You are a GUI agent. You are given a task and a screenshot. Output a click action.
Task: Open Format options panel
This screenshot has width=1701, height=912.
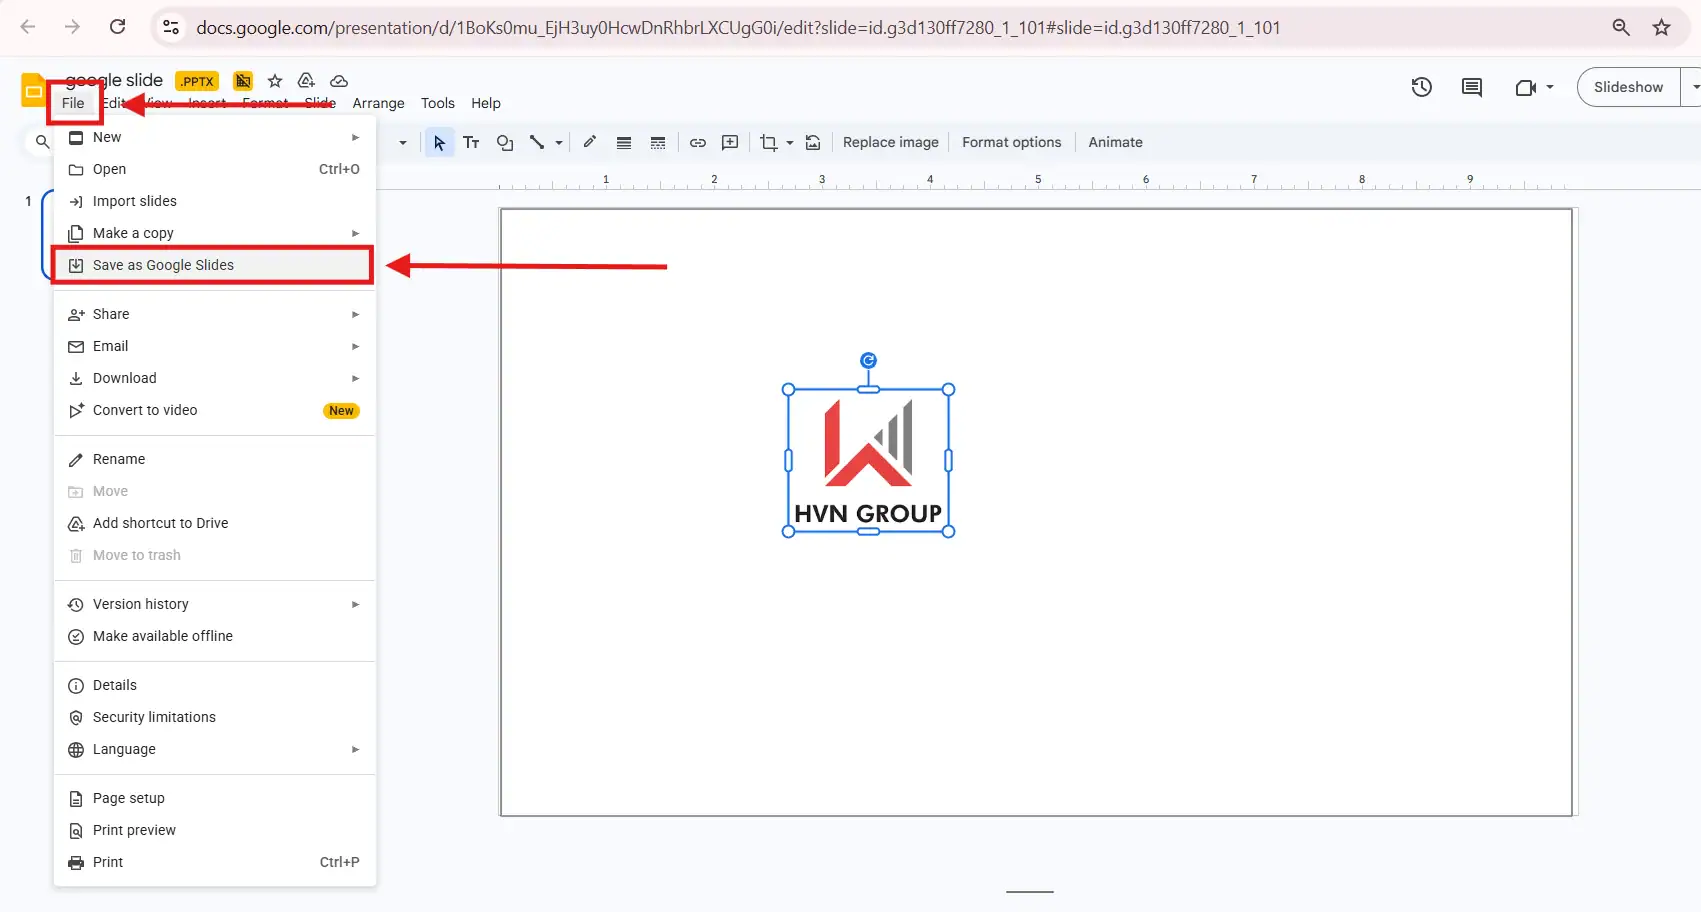tap(1012, 142)
